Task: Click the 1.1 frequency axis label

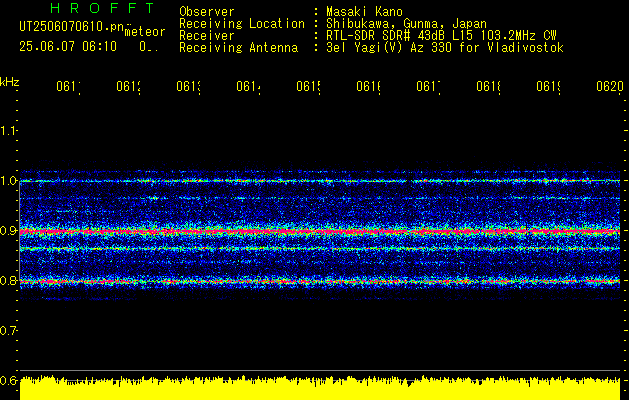Action: click(x=8, y=130)
